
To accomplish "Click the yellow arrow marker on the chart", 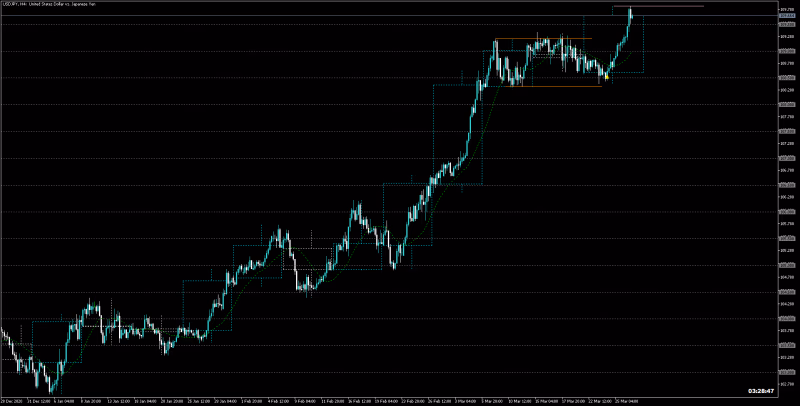I will pyautogui.click(x=607, y=76).
